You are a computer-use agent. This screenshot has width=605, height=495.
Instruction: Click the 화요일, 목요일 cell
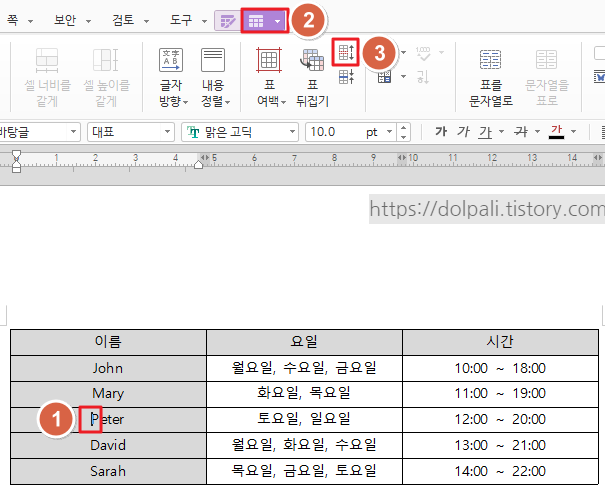tap(304, 394)
